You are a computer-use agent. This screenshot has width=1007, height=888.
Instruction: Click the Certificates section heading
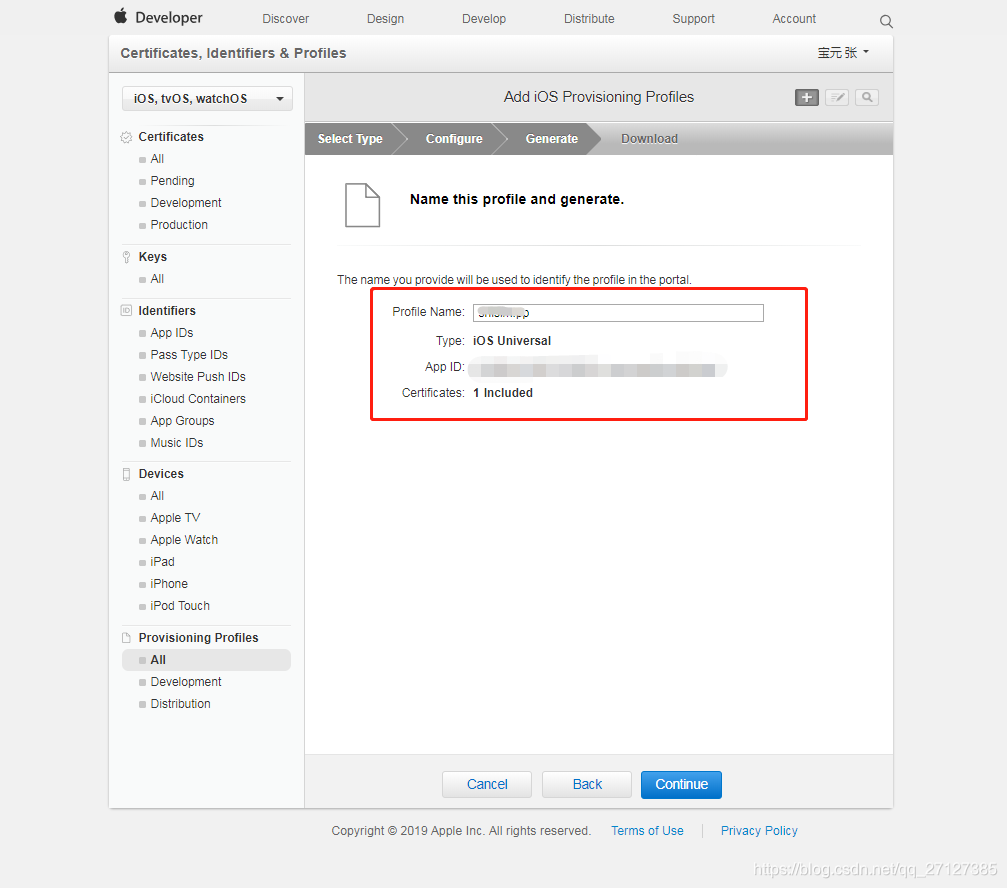pos(171,137)
